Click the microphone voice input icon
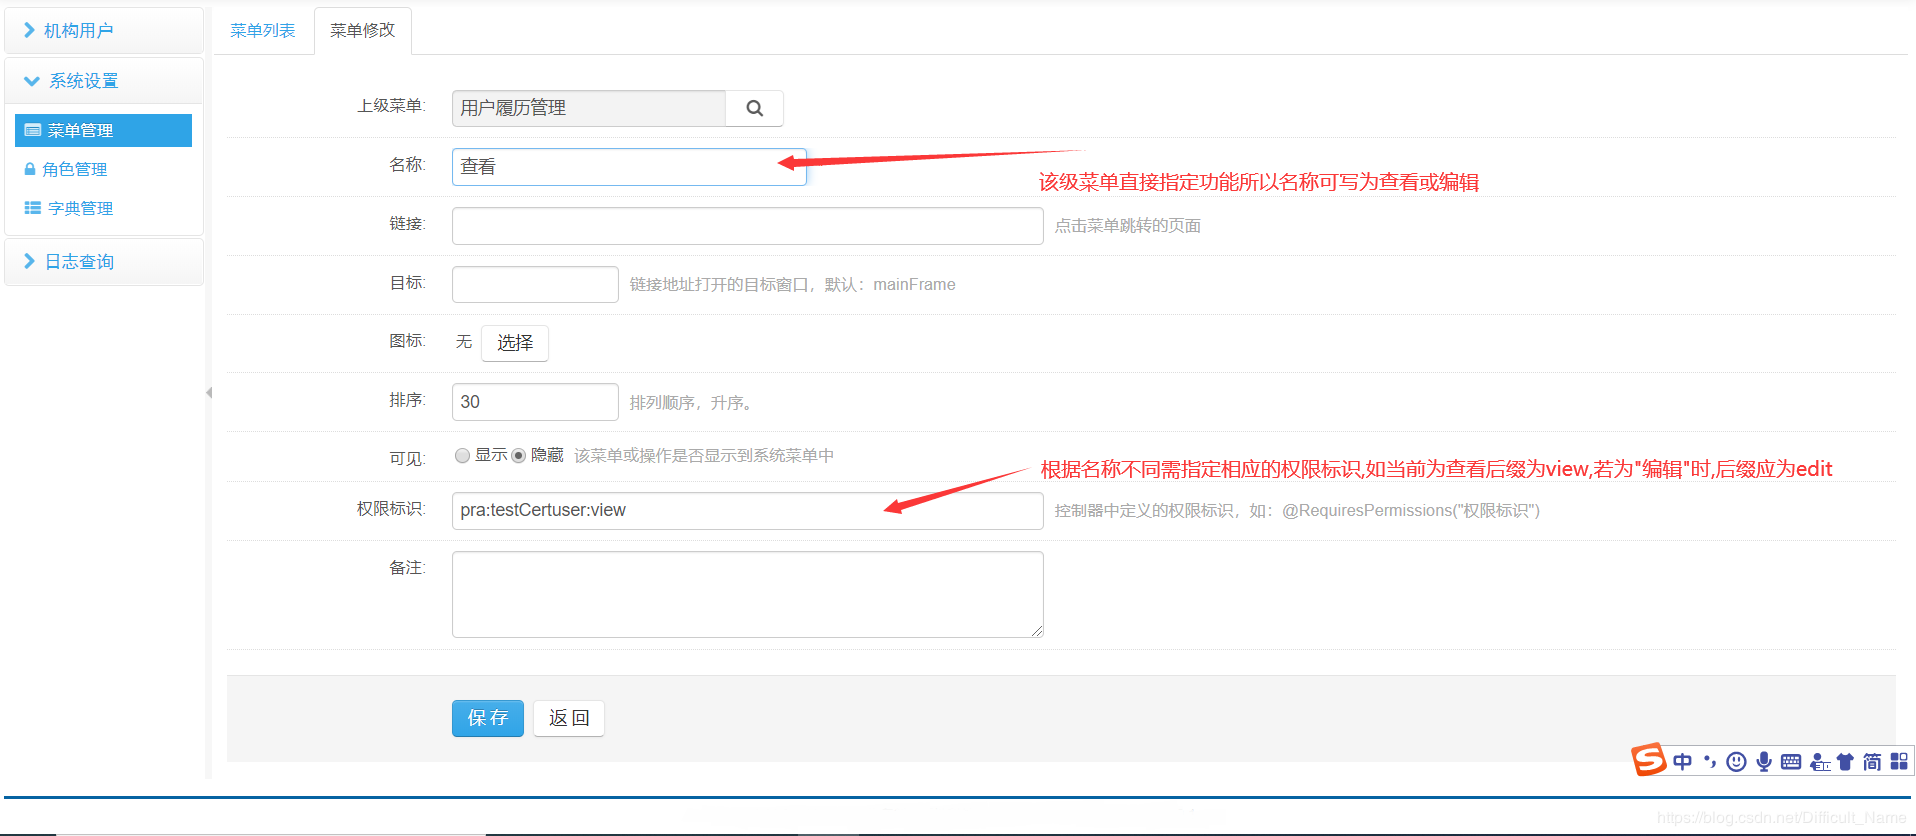Screen dimensions: 1916x836 (1764, 762)
